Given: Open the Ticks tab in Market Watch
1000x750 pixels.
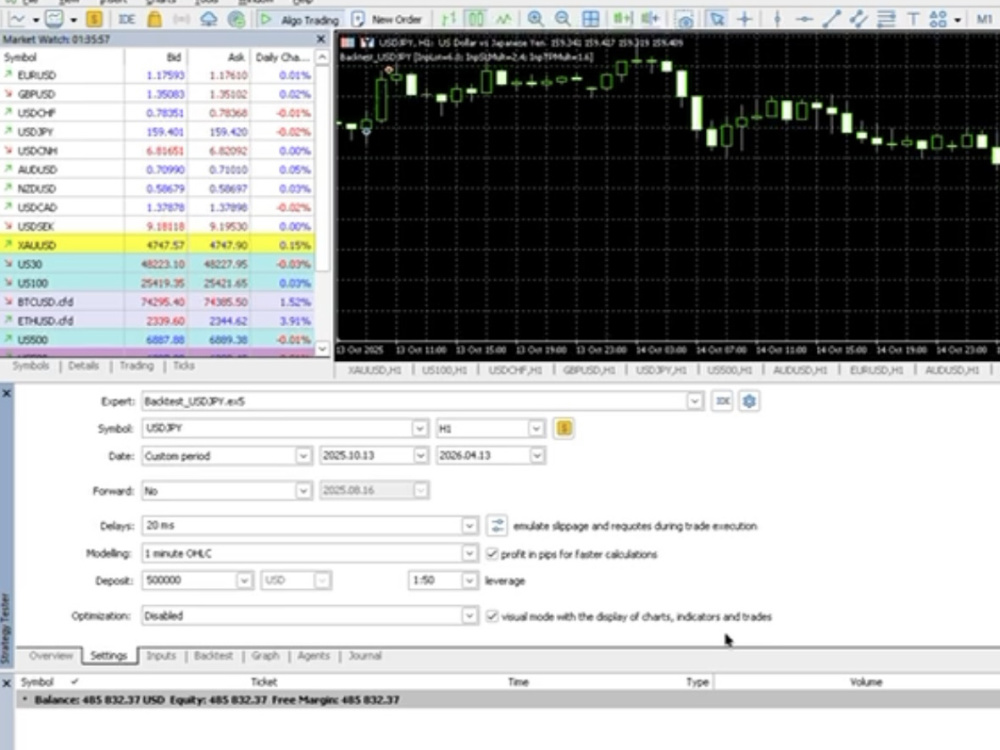Looking at the screenshot, I should point(184,365).
